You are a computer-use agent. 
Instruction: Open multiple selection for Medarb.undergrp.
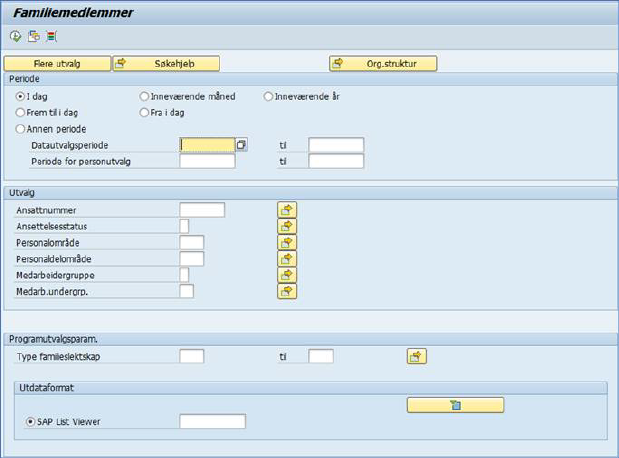coord(287,291)
